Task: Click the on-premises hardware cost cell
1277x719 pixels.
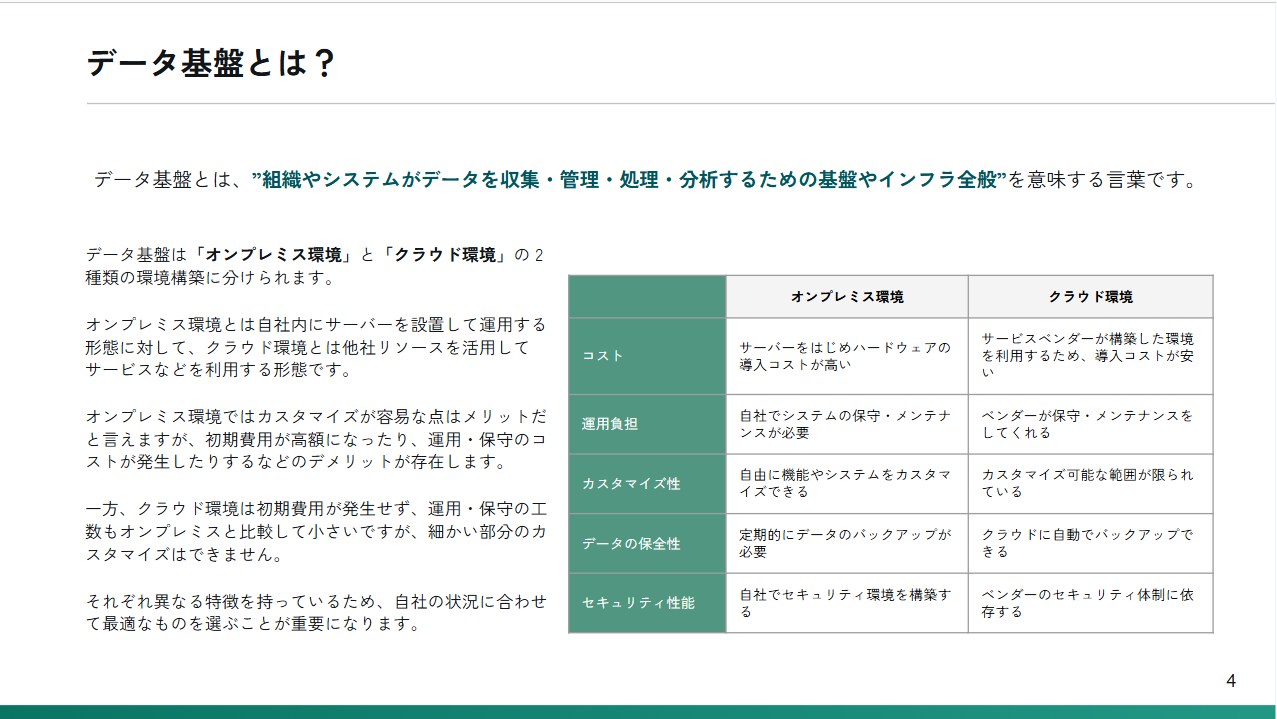Action: pos(846,356)
